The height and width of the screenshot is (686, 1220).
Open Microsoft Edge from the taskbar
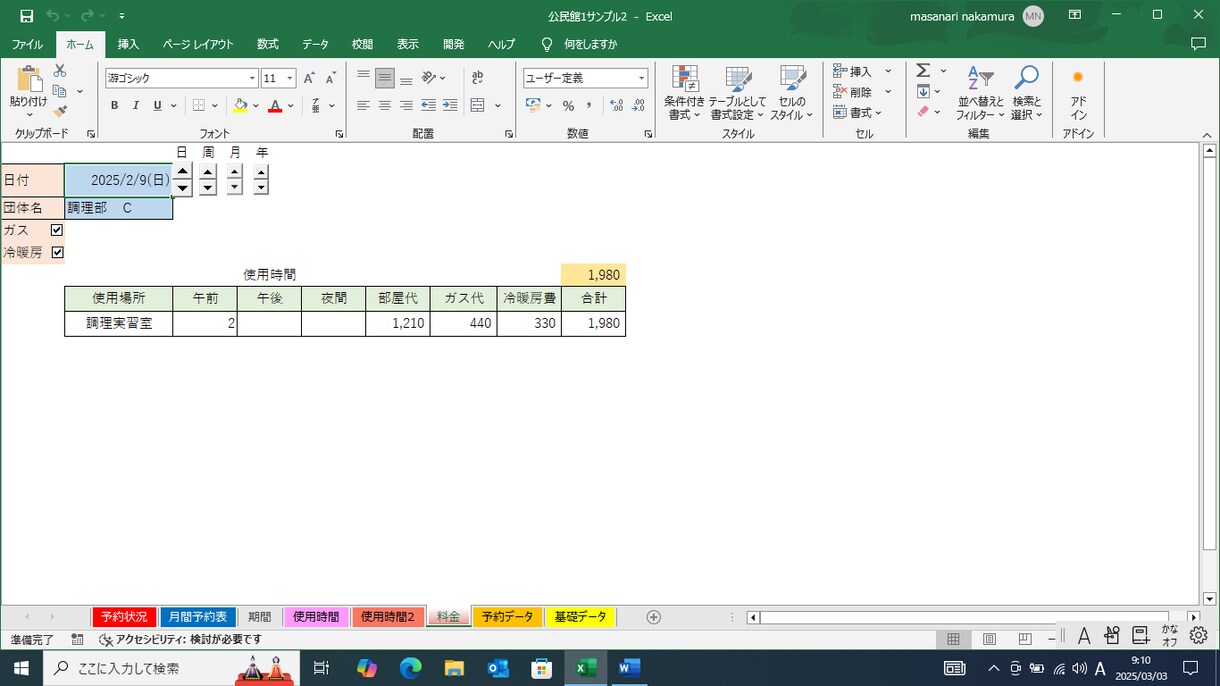coord(411,668)
